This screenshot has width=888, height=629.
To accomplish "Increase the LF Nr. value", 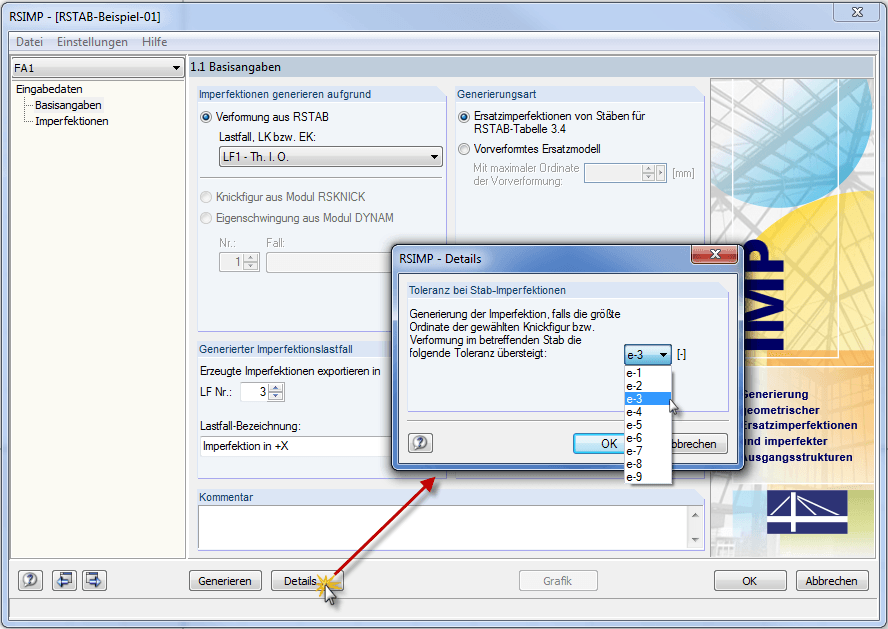I will click(276, 388).
